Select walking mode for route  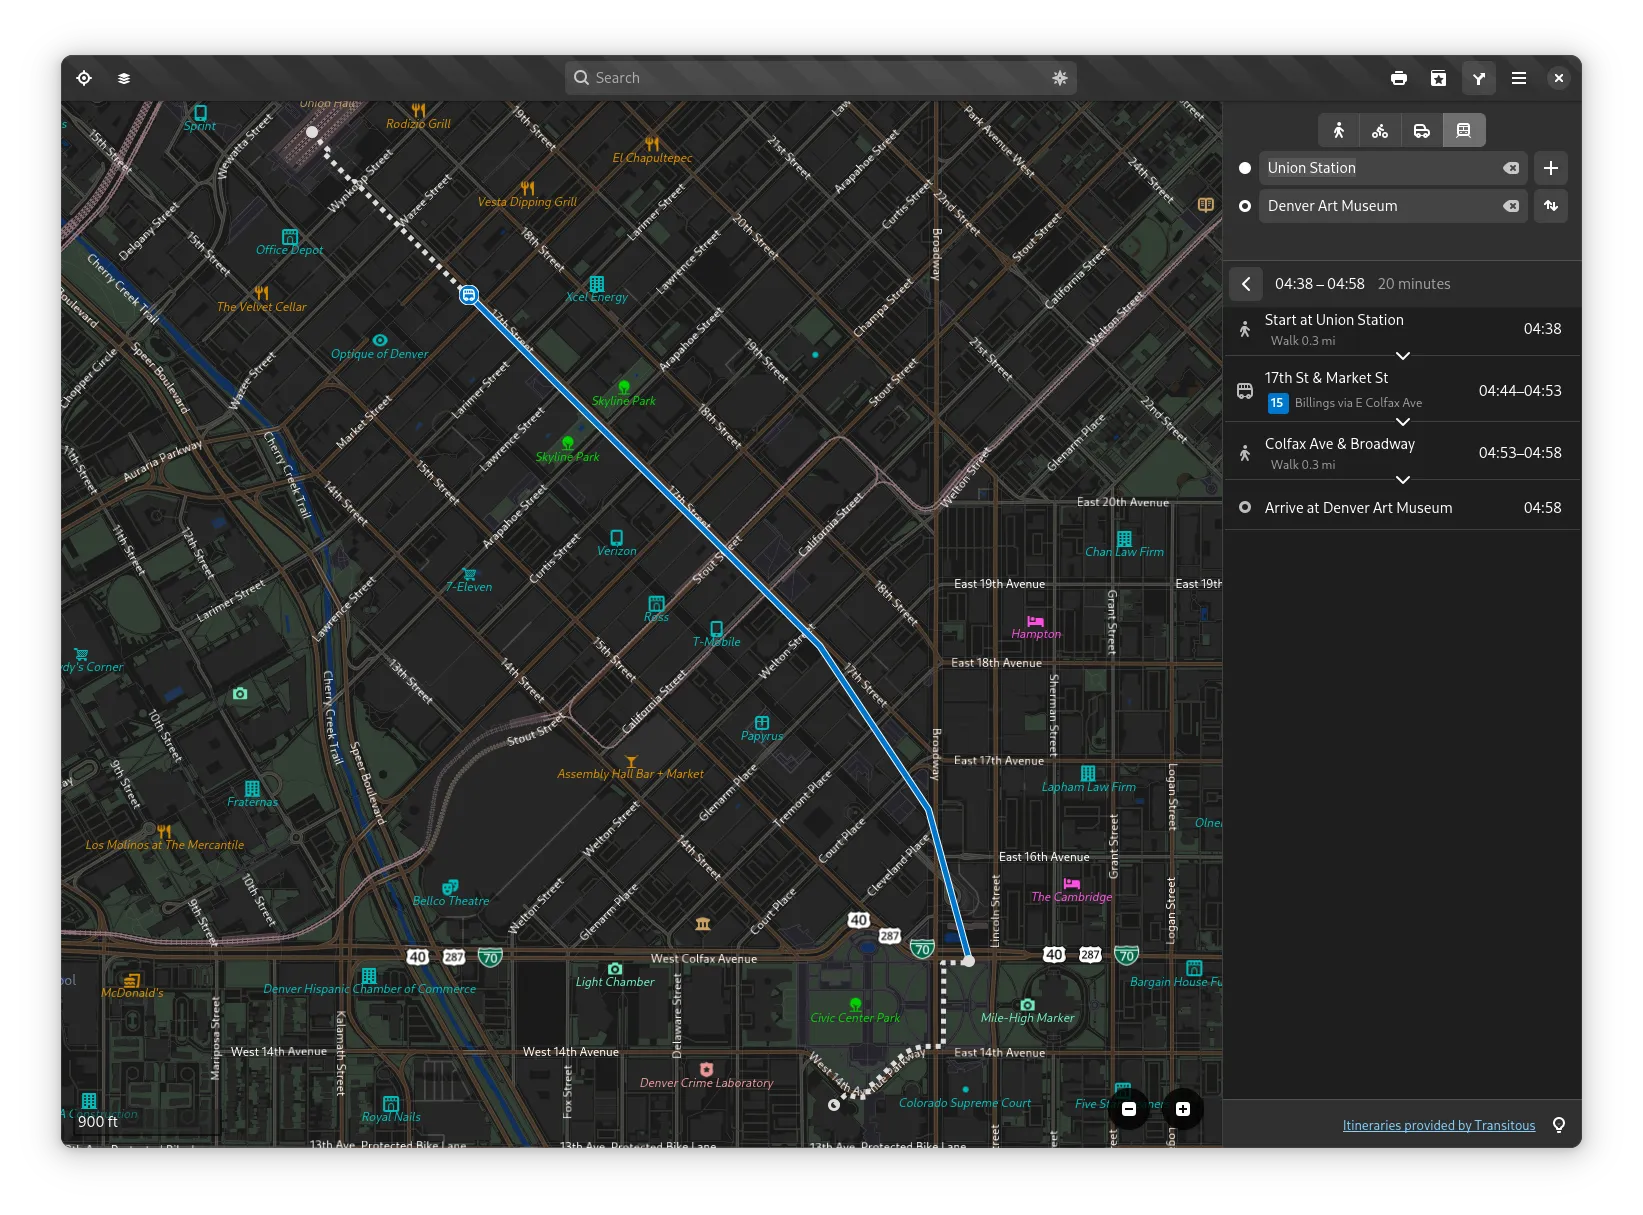pyautogui.click(x=1339, y=130)
